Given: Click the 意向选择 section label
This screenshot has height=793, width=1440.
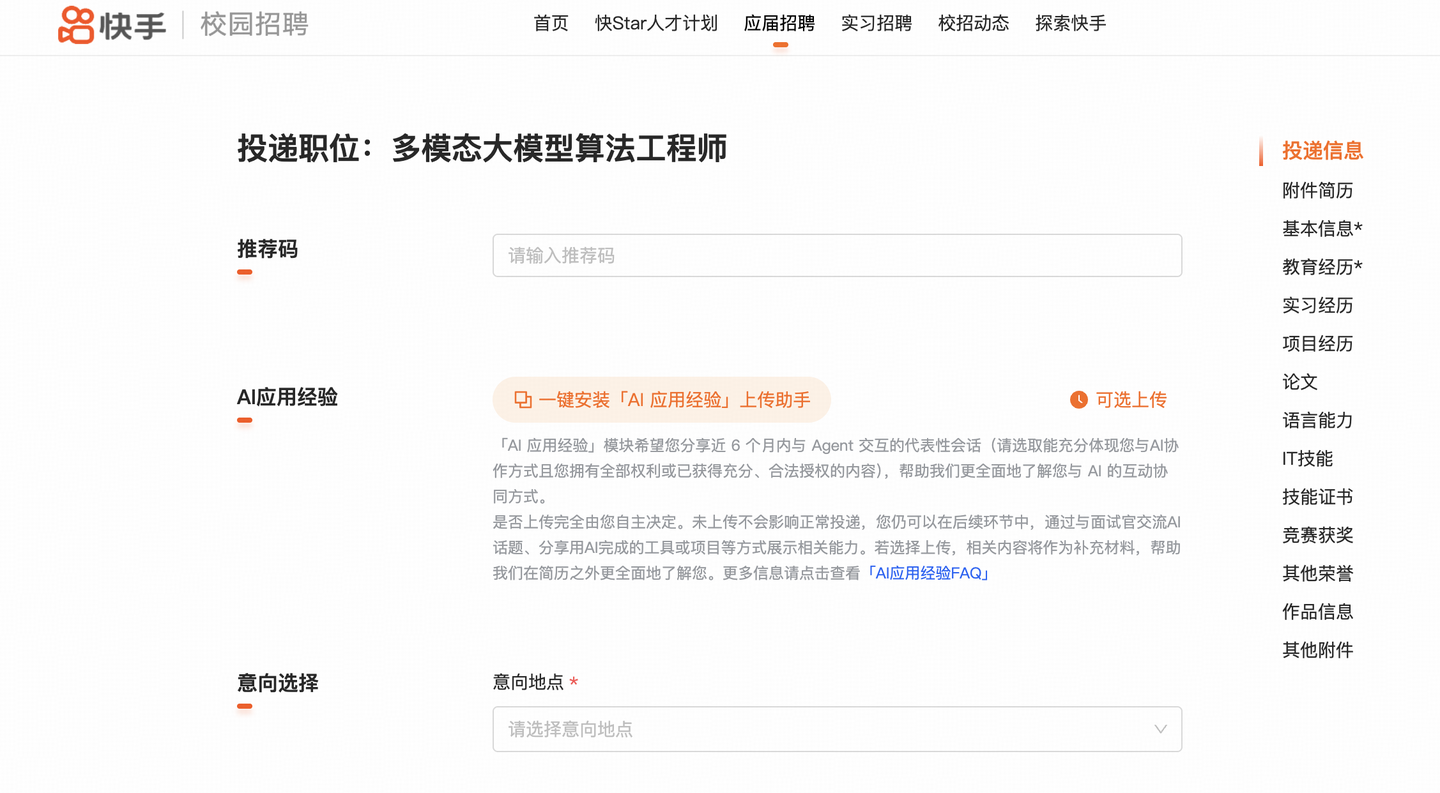Looking at the screenshot, I should pyautogui.click(x=277, y=683).
